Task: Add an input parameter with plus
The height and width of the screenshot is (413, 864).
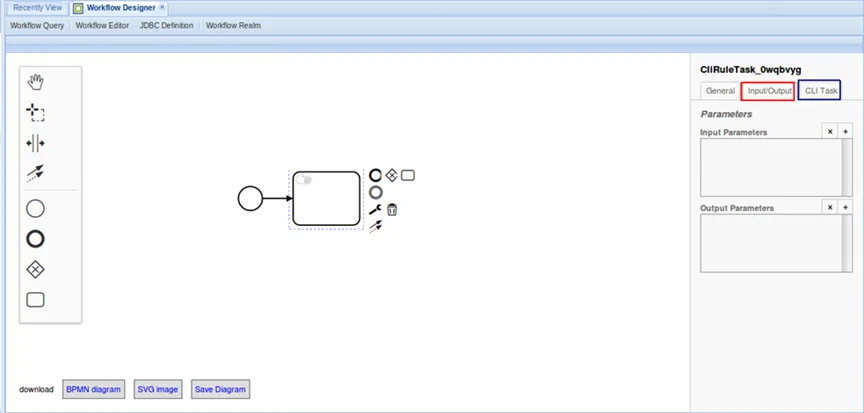Action: [x=845, y=132]
